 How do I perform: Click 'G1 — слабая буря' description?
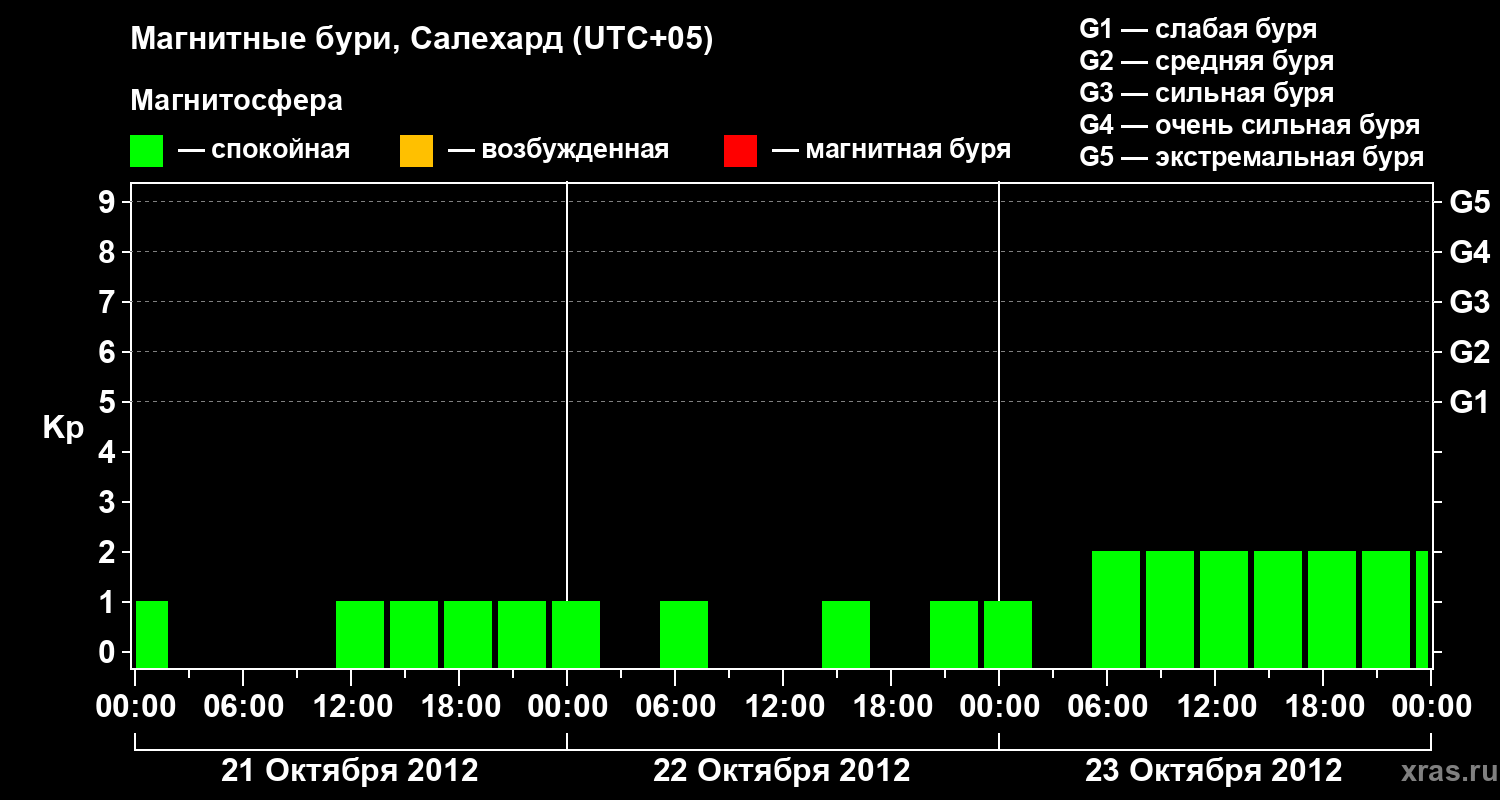pos(1198,29)
